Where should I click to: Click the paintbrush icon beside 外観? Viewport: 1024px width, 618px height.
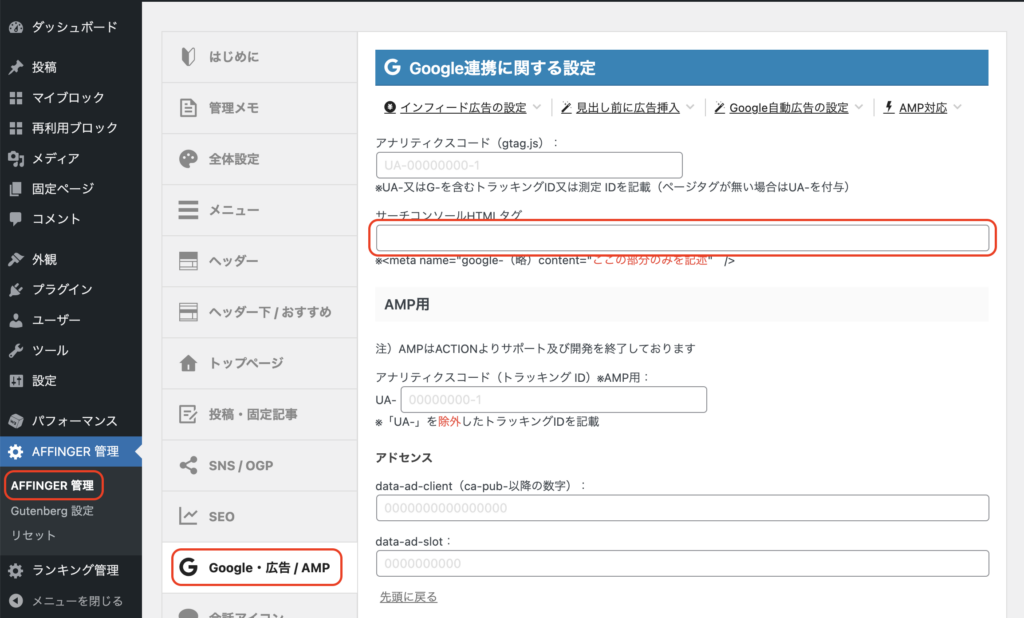click(x=16, y=259)
